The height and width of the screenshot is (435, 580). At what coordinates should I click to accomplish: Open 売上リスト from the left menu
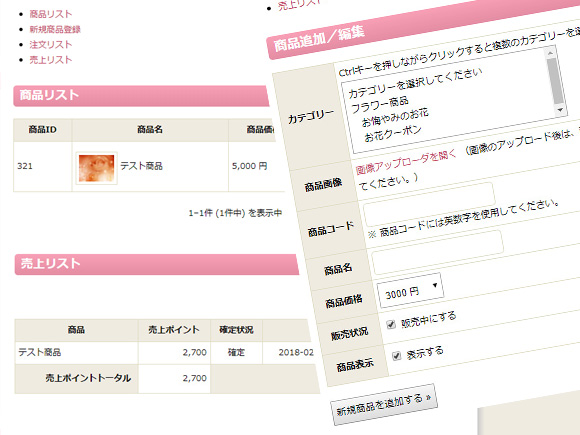51,60
